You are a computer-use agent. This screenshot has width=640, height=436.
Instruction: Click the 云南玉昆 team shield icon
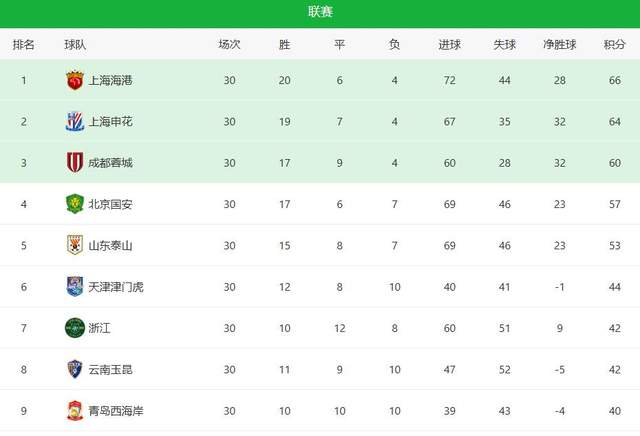[75, 369]
